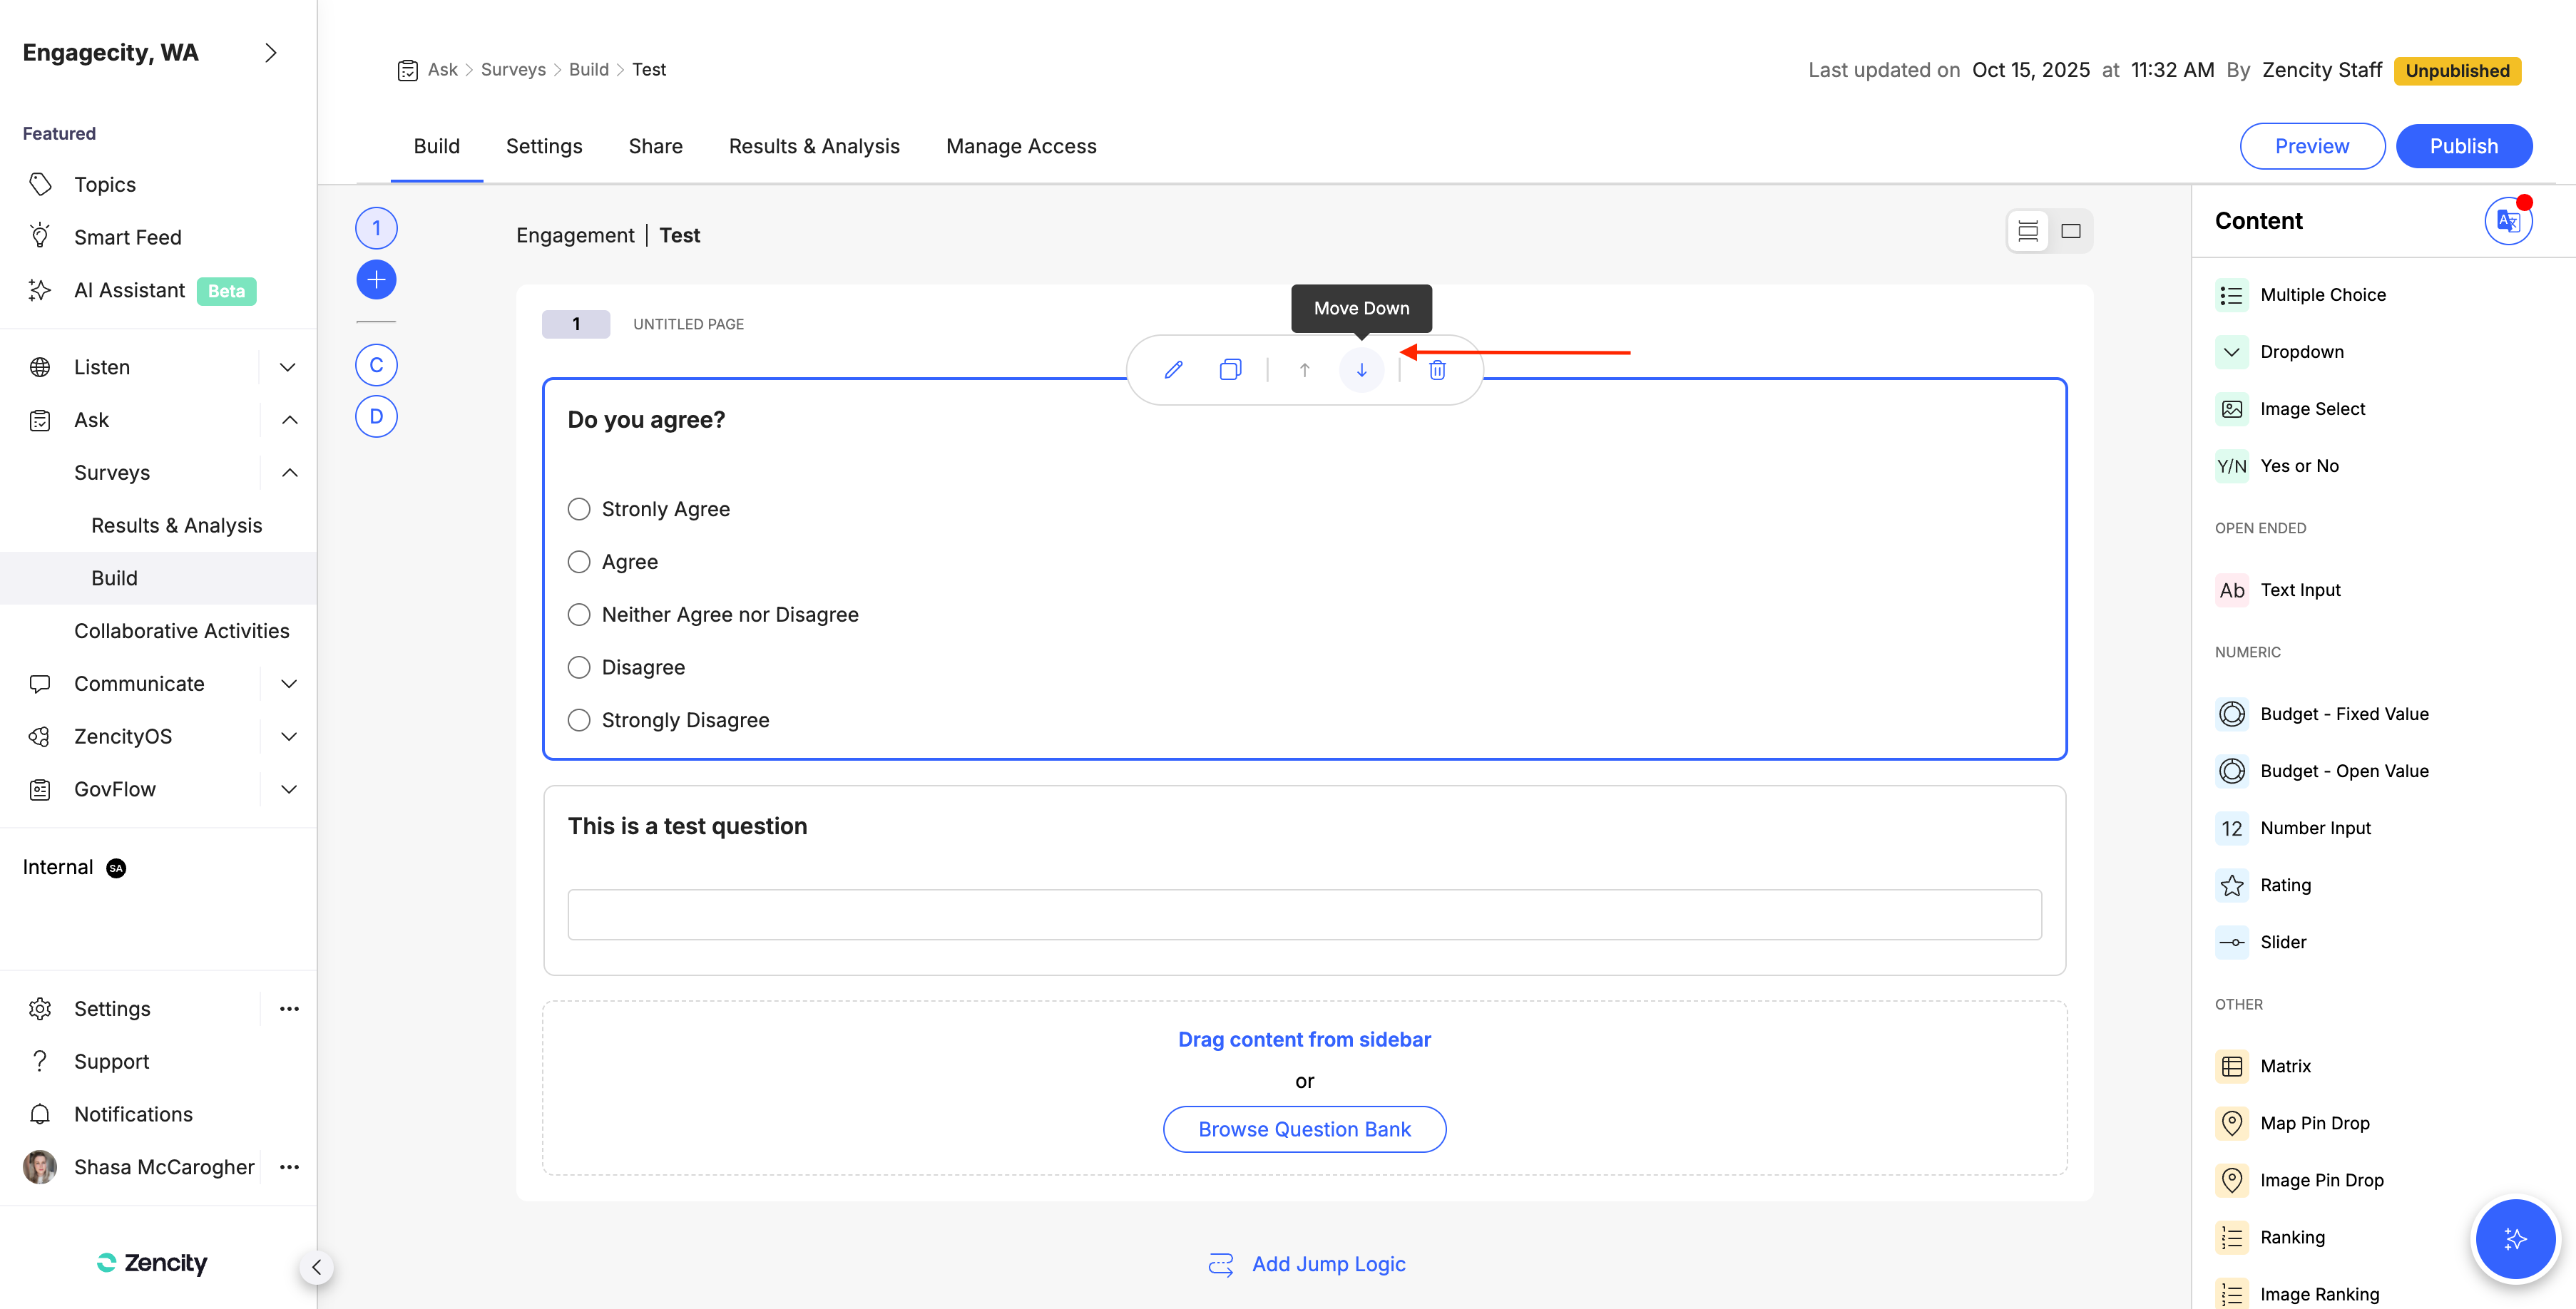2576x1309 pixels.
Task: Select the Agree radio option
Action: [x=579, y=562]
